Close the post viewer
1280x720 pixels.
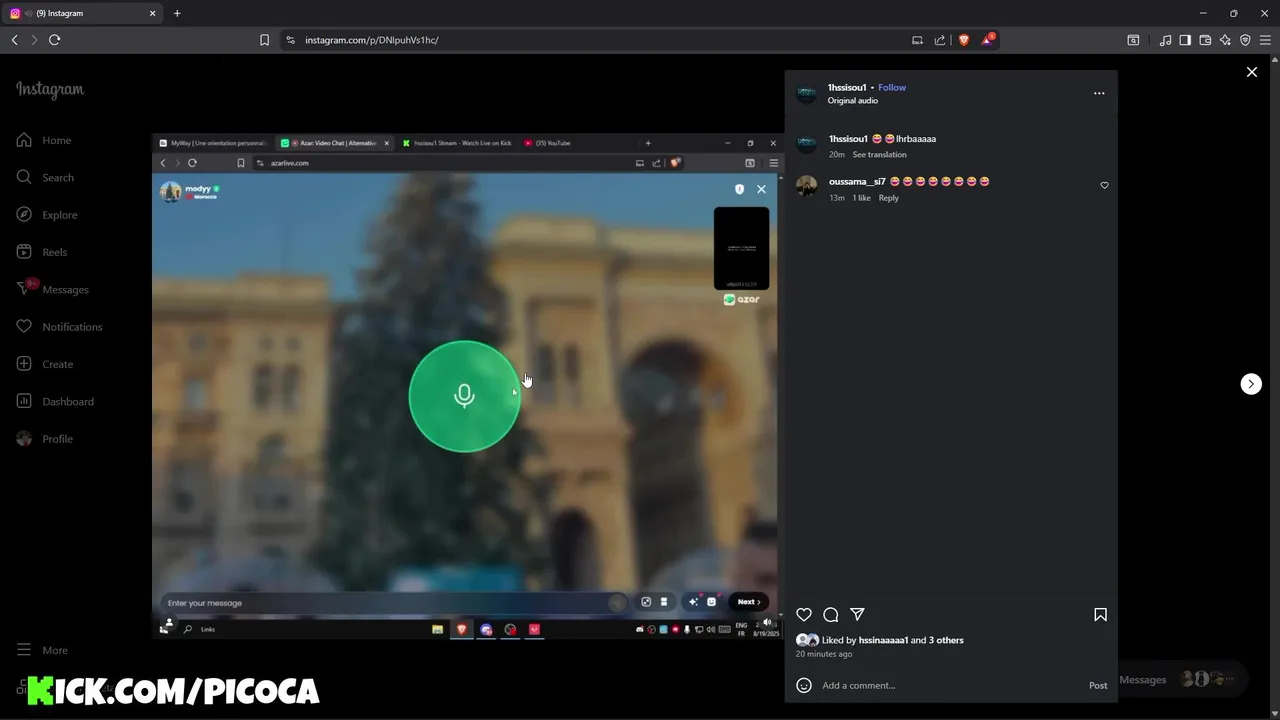click(1251, 72)
